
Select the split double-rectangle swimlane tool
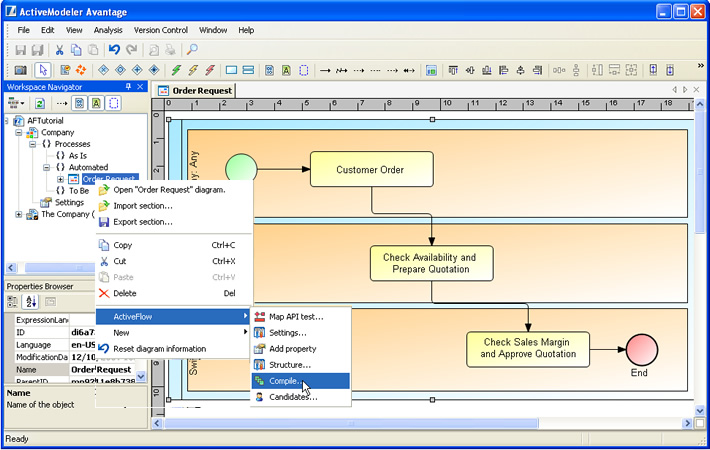point(248,70)
